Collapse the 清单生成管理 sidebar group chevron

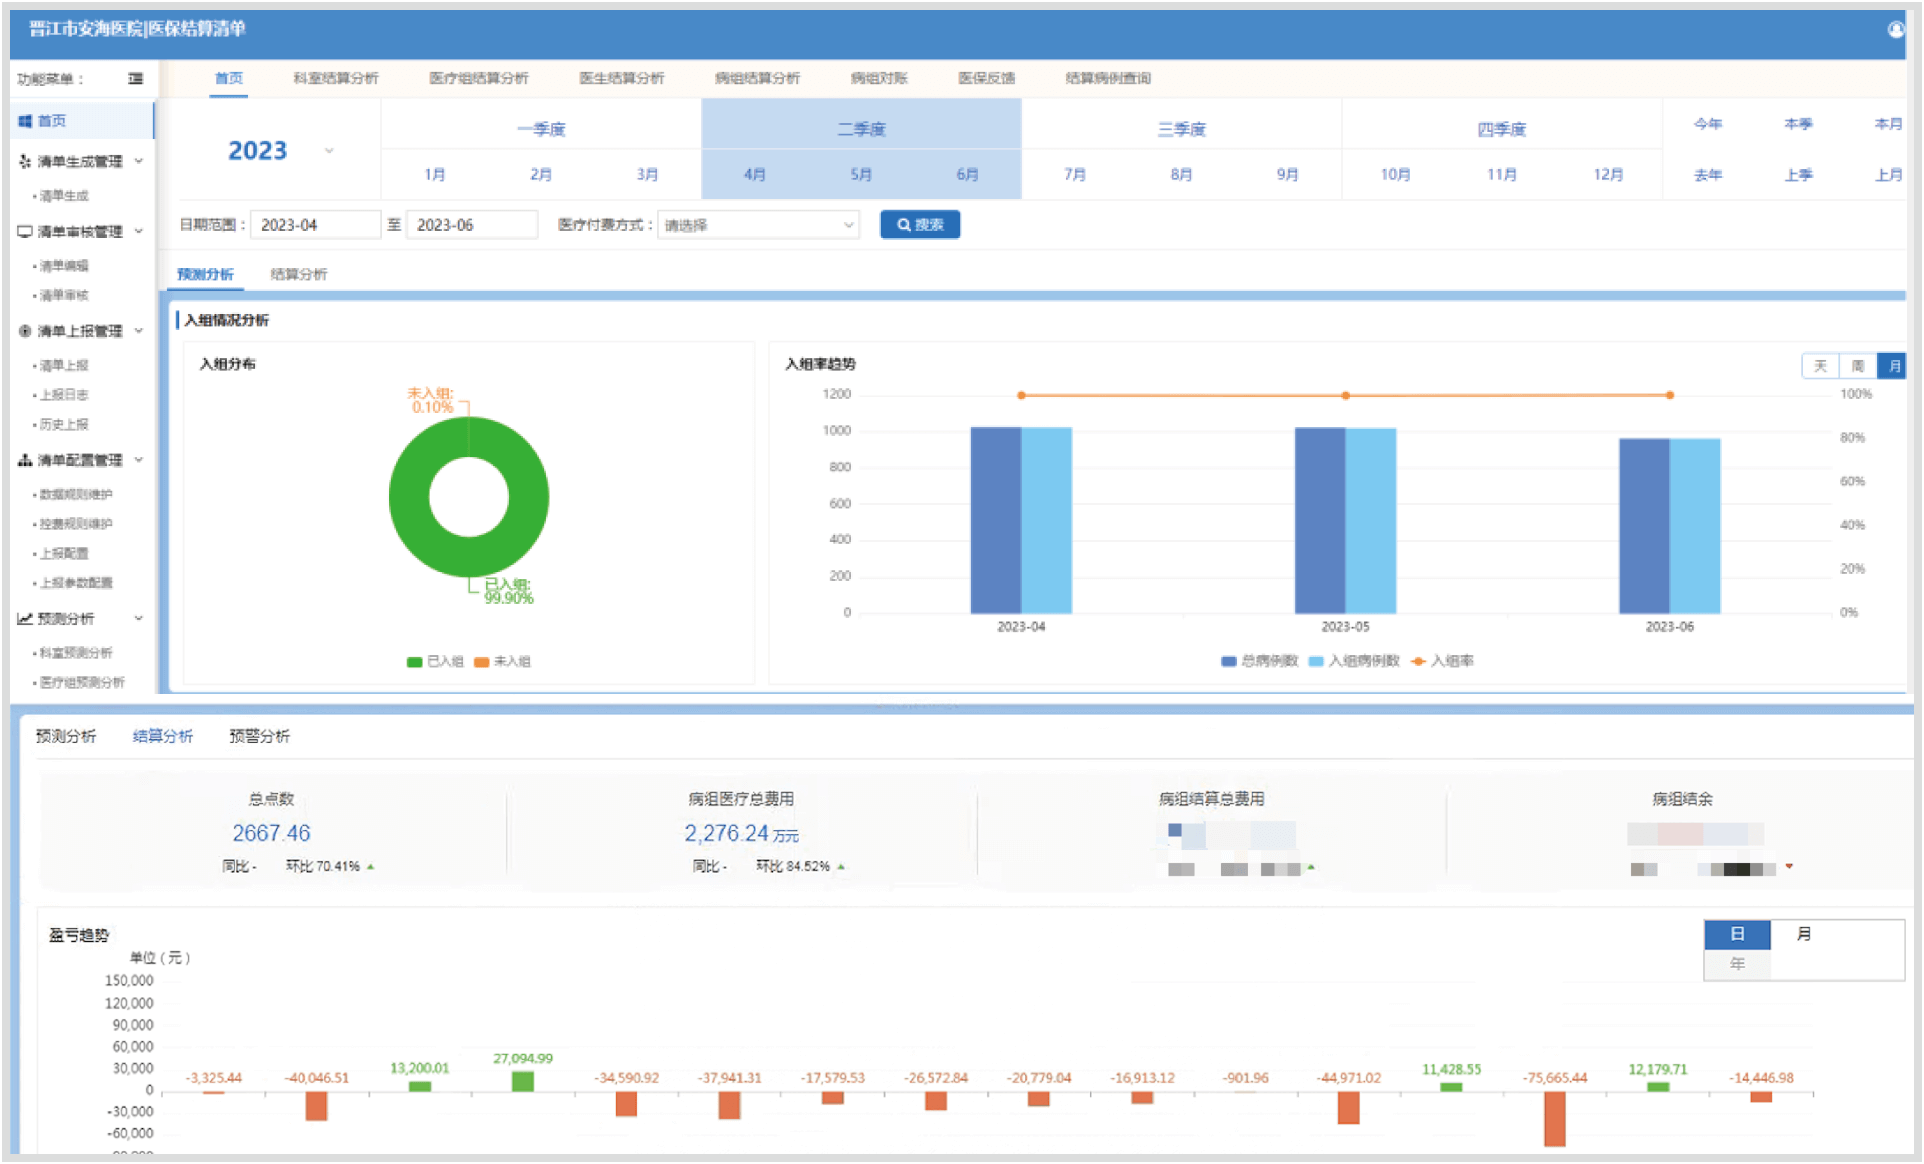[139, 161]
